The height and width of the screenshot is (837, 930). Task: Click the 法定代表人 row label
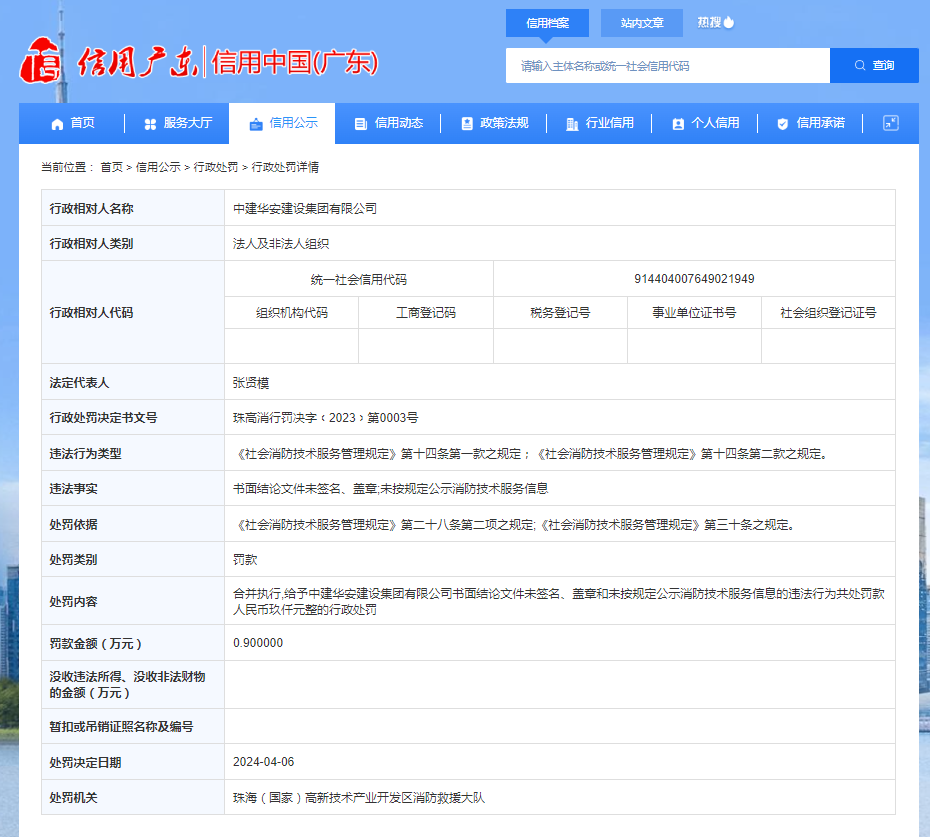click(79, 383)
